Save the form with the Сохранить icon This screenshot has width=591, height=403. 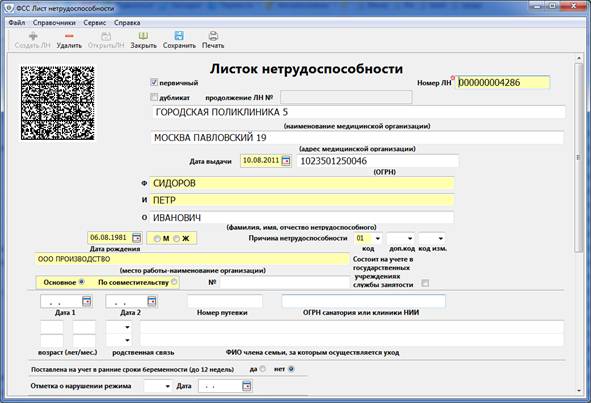[x=179, y=36]
